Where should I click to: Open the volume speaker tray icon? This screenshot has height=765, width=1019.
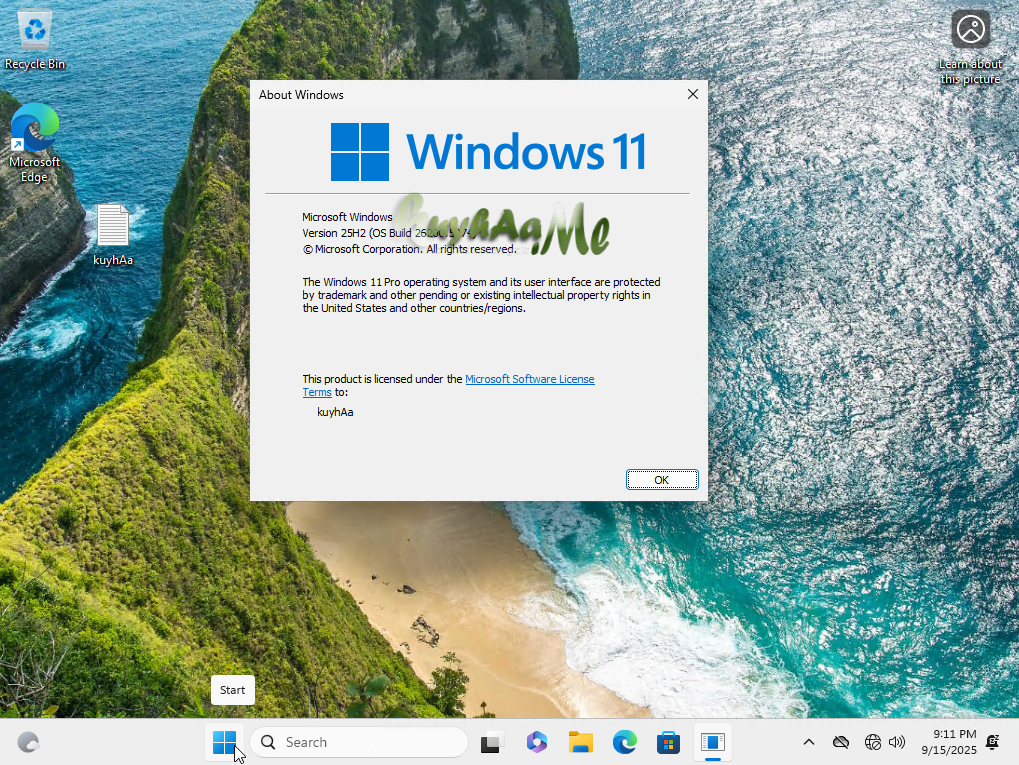(x=897, y=742)
